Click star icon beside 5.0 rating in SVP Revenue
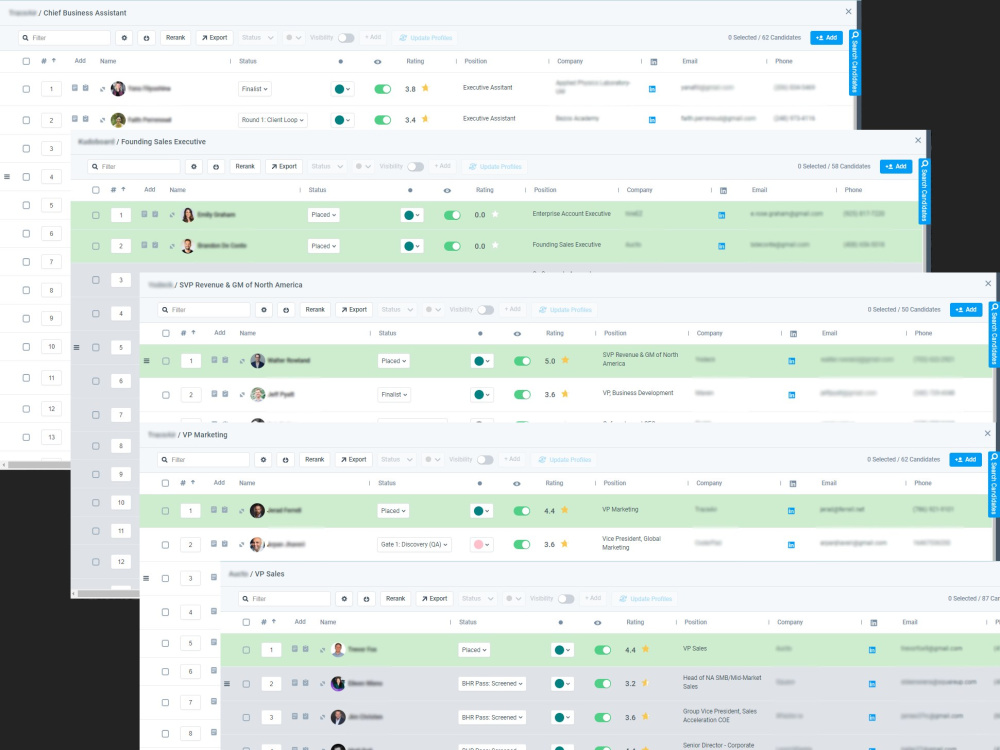This screenshot has height=750, width=1000. tap(565, 360)
